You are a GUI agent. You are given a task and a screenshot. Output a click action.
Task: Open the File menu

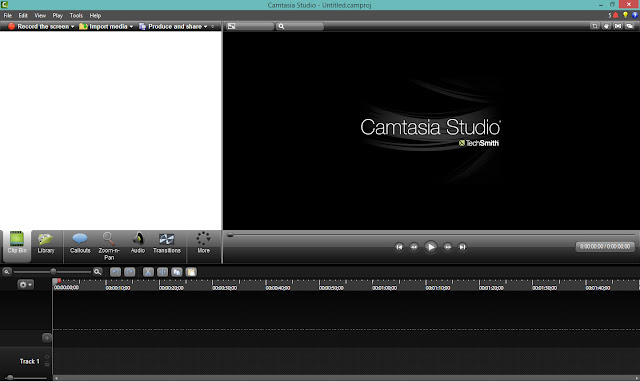[x=8, y=16]
